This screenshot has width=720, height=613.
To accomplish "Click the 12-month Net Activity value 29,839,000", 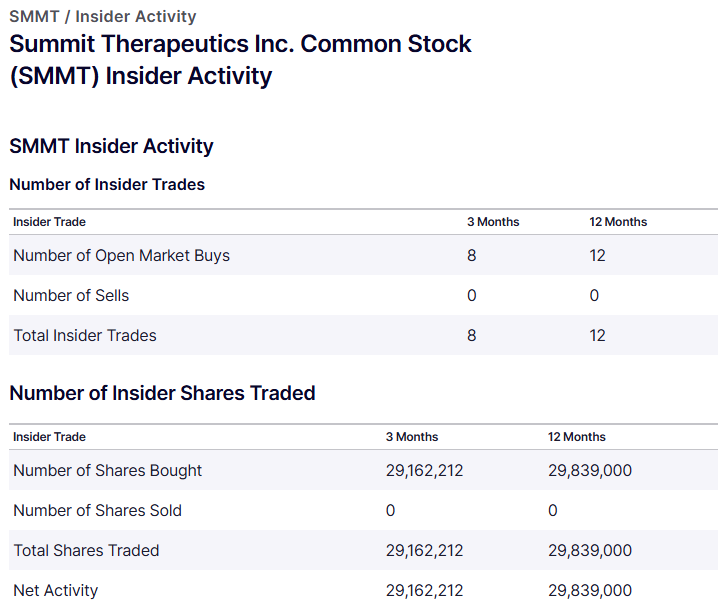I will click(589, 590).
